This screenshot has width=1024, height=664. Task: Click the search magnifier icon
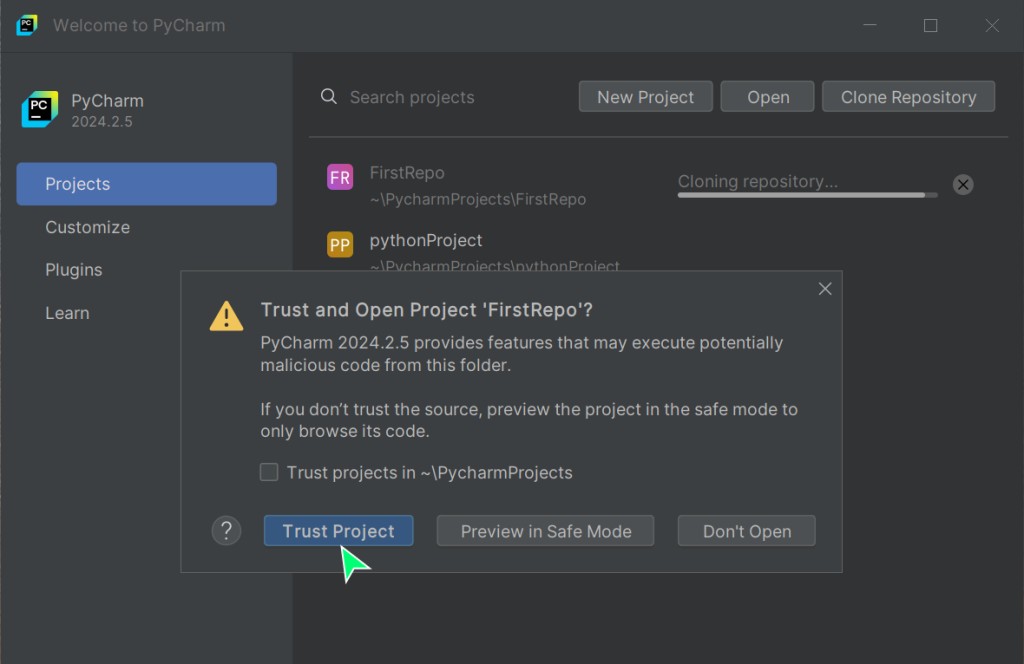[328, 97]
